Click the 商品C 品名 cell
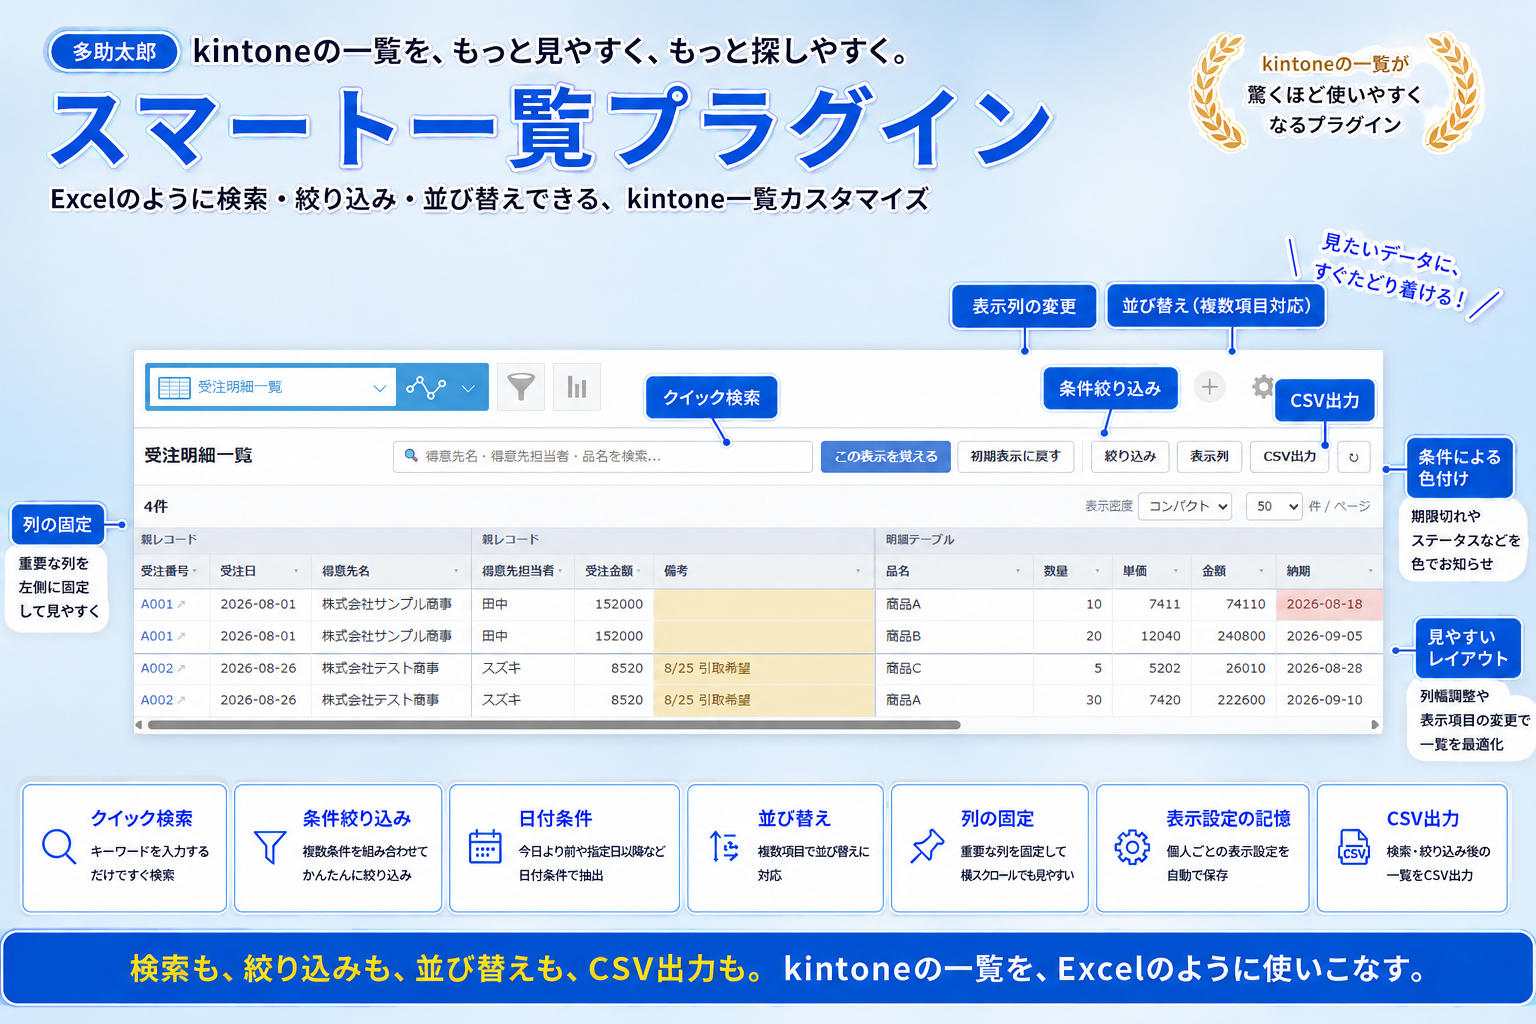Viewport: 1536px width, 1024px height. [954, 668]
